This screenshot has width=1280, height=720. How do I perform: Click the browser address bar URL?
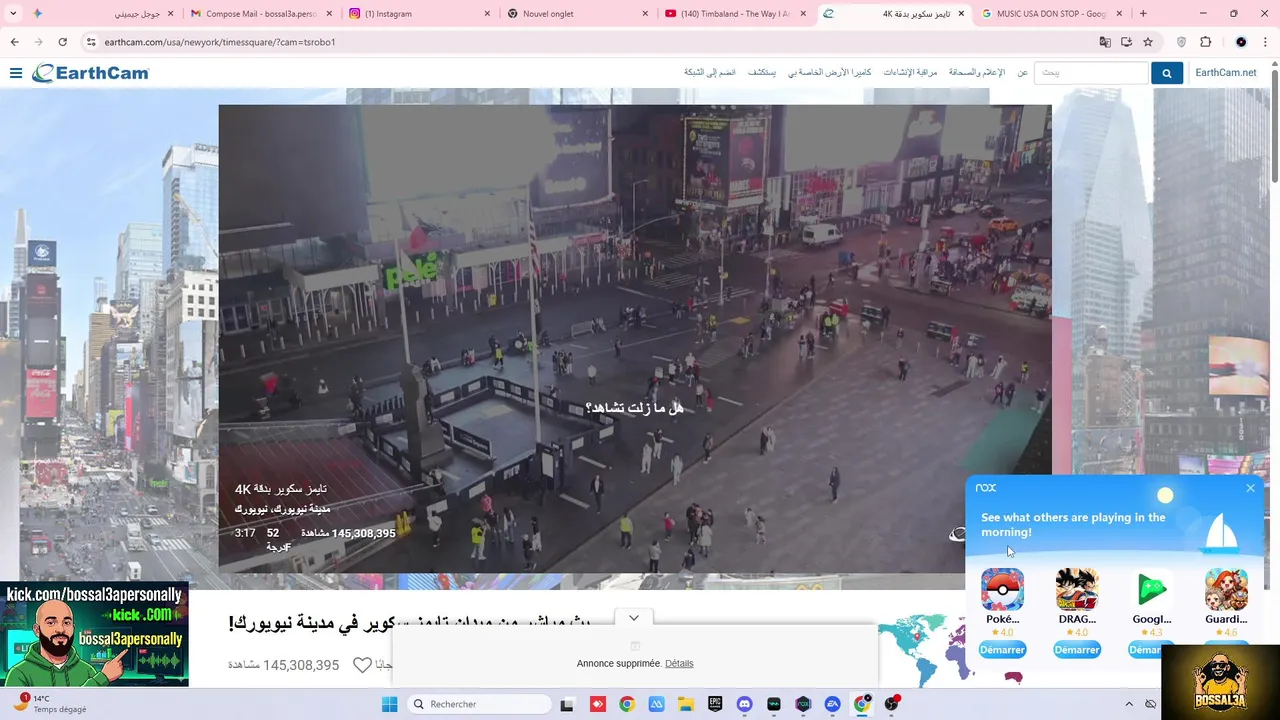coord(220,42)
